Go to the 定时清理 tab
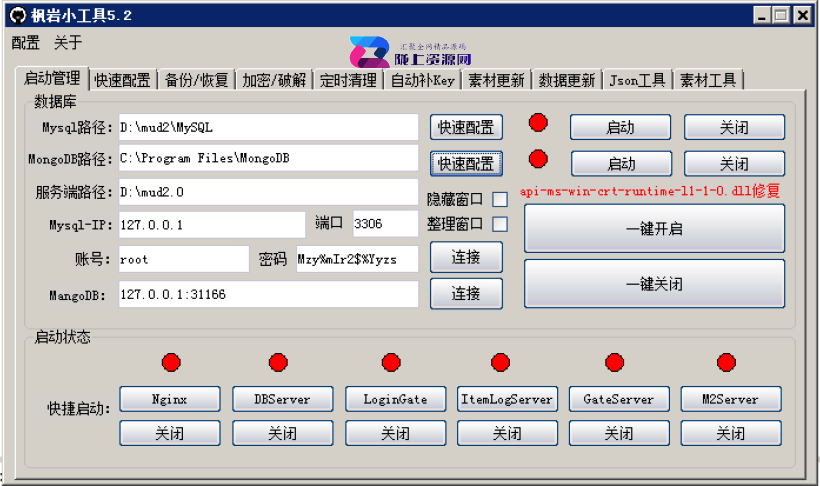 348,80
